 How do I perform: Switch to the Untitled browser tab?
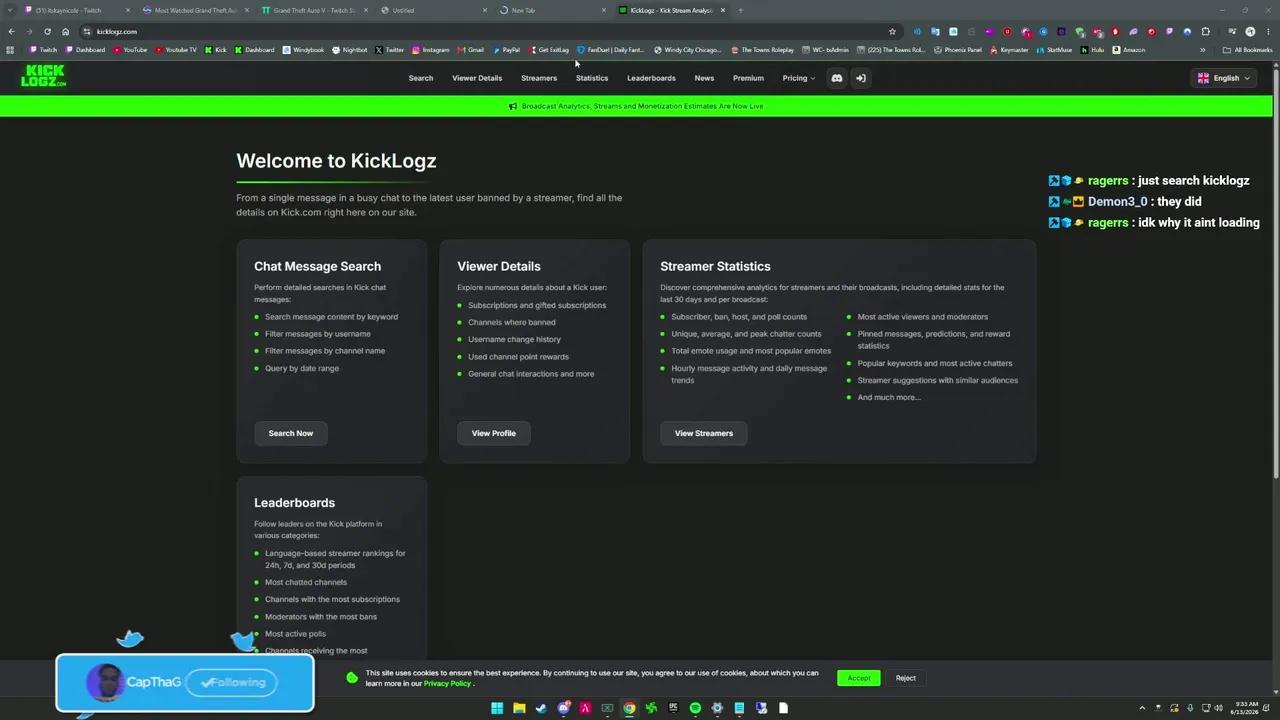432,10
